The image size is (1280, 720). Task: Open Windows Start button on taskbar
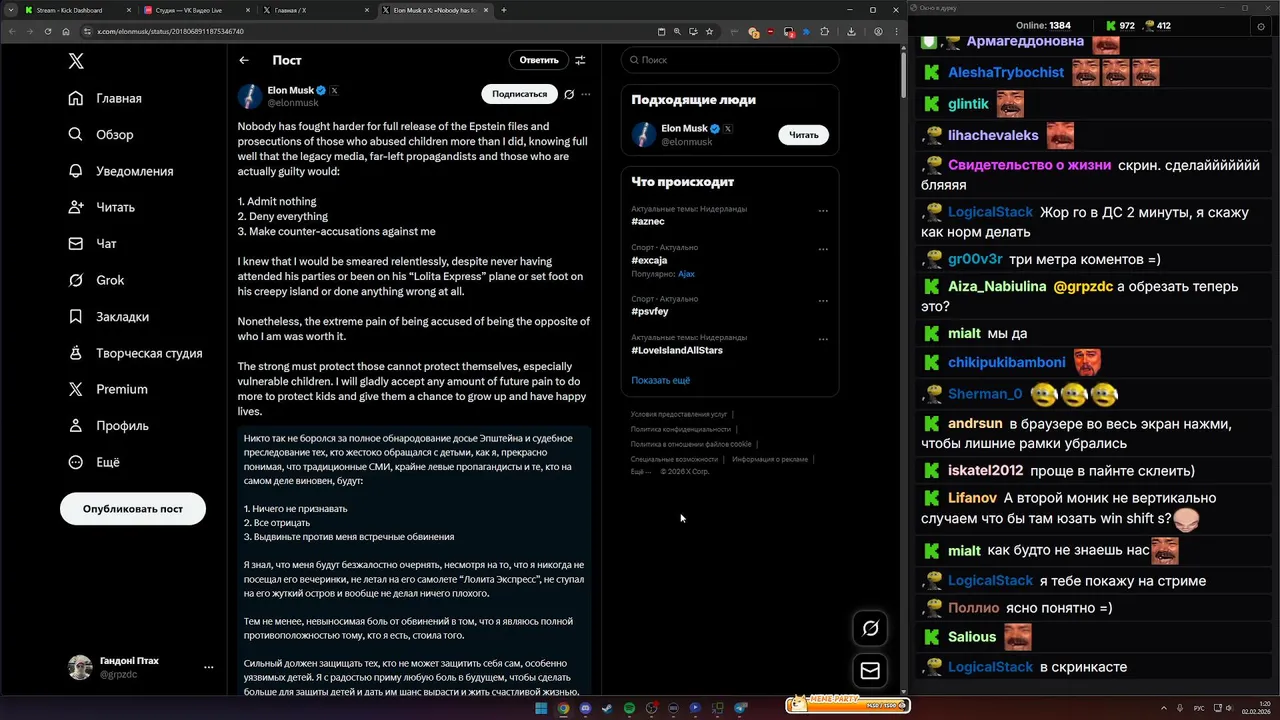[x=541, y=708]
